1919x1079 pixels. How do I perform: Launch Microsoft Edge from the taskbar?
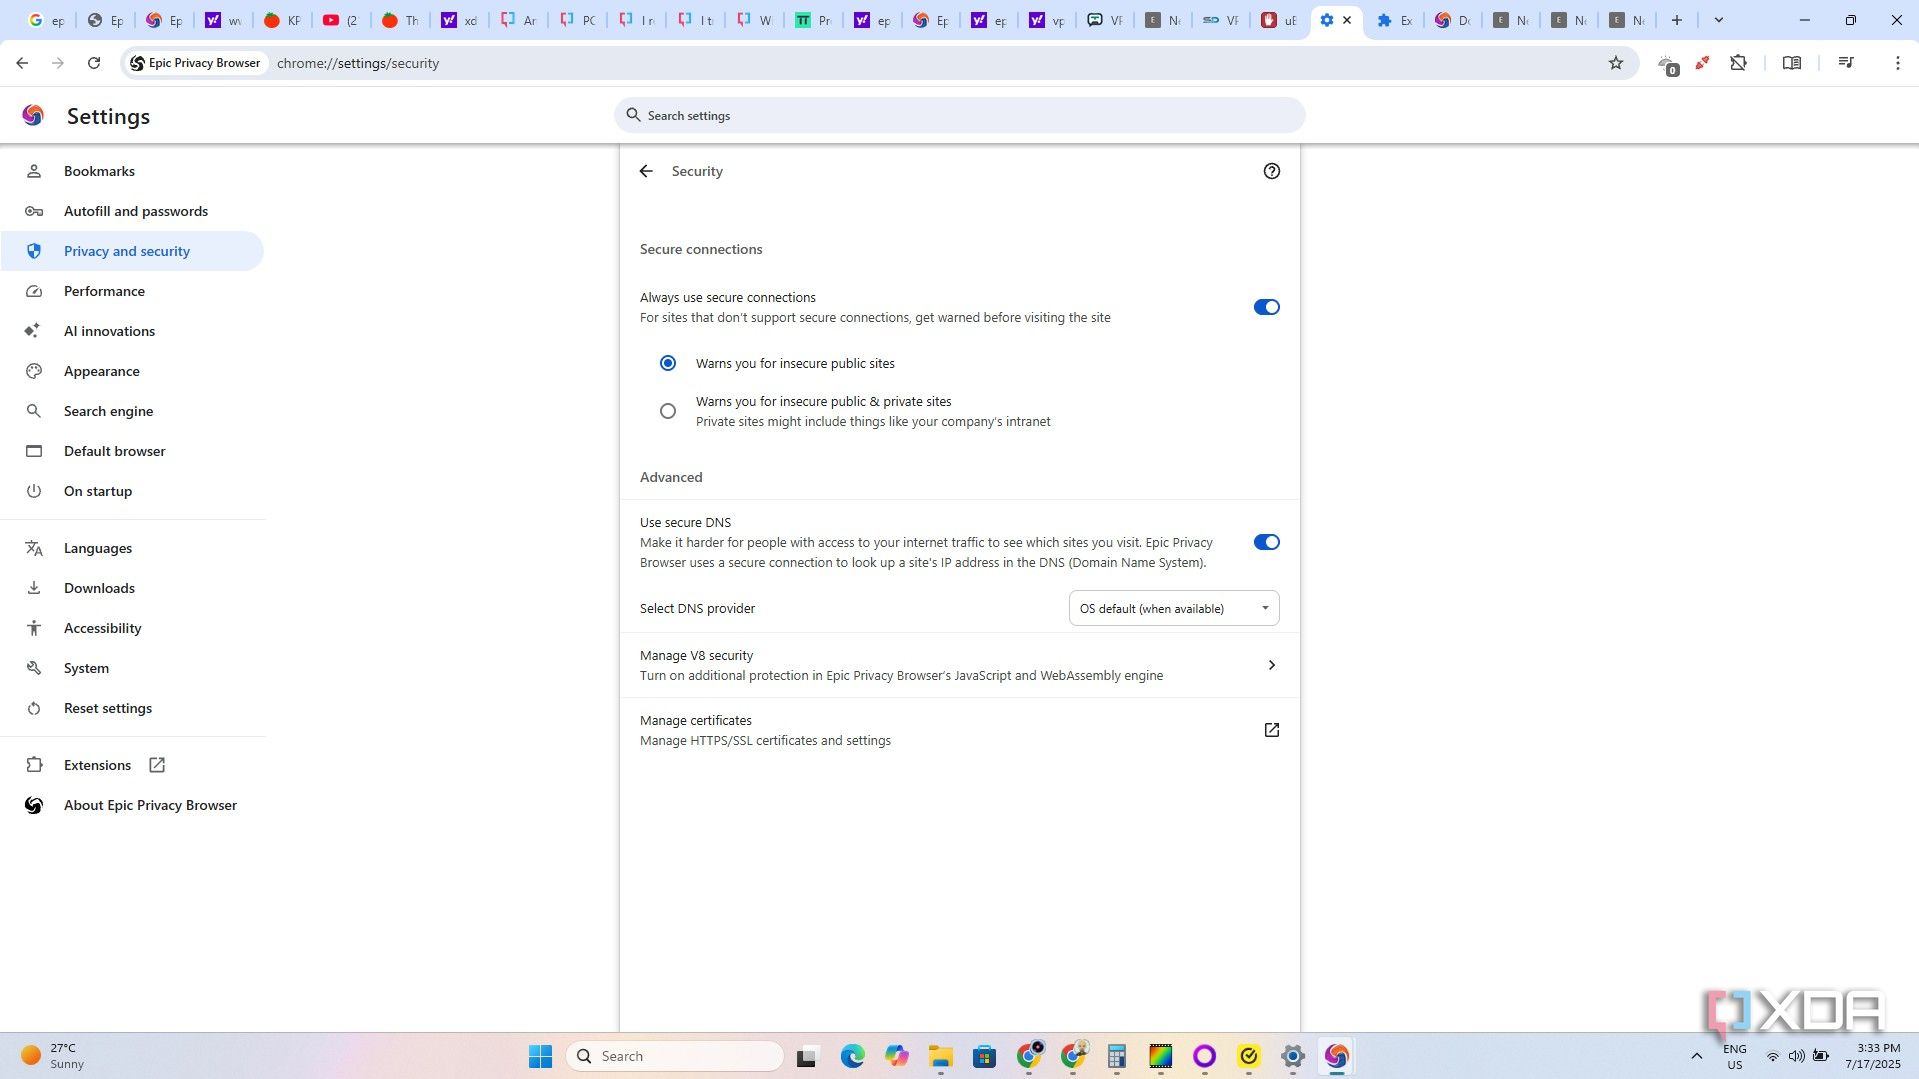click(852, 1056)
